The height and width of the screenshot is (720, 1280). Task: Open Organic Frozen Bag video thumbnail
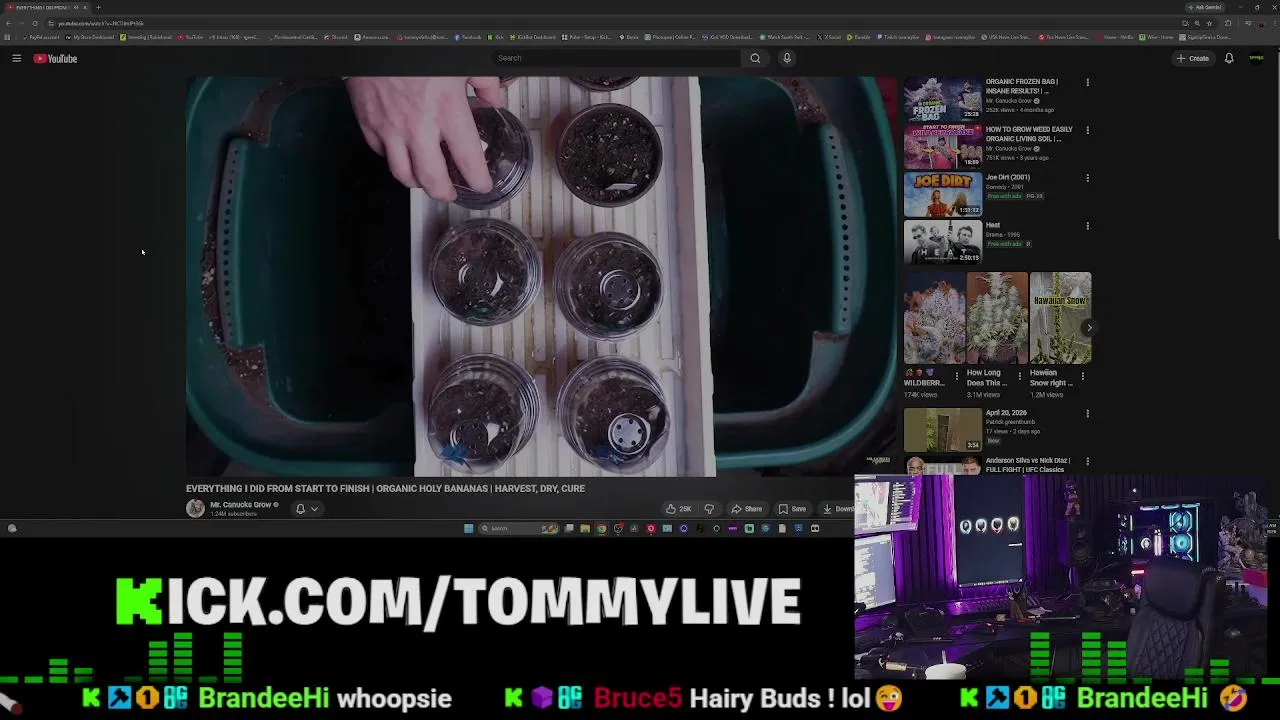tap(943, 100)
